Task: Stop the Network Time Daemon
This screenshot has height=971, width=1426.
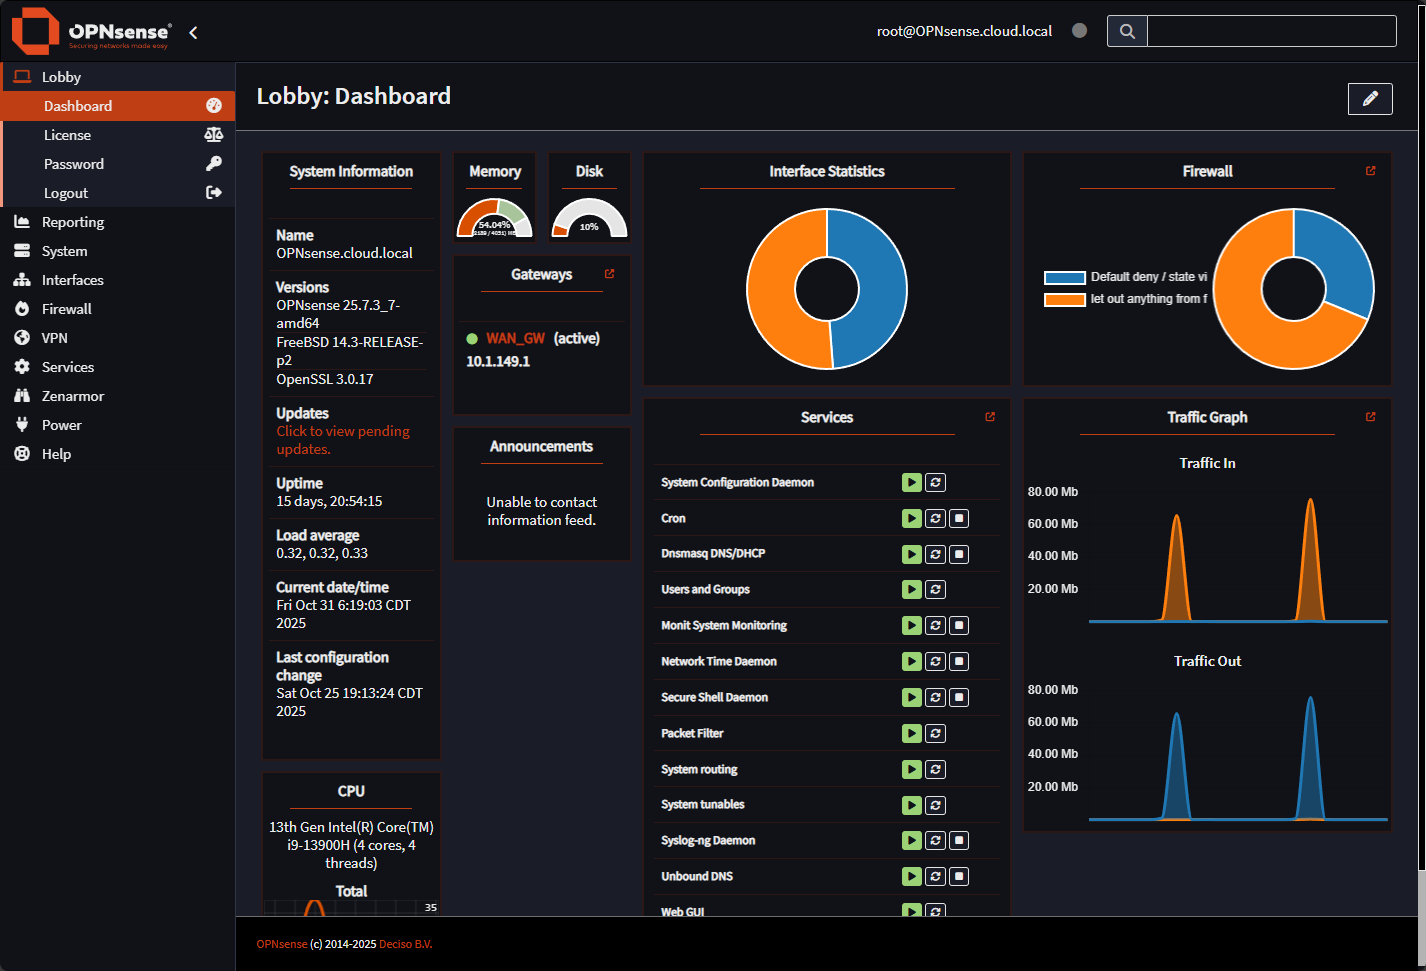Action: (x=959, y=662)
